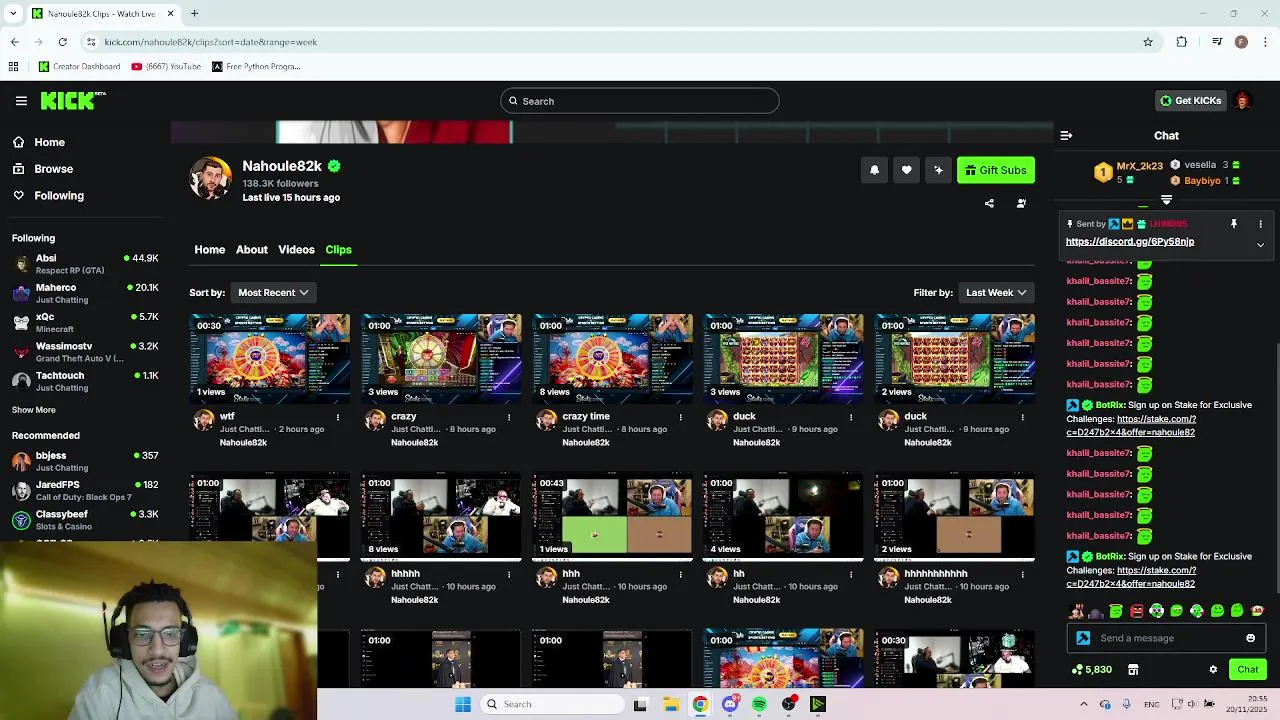Click the notification bell for Nahoule82k

coord(874,170)
